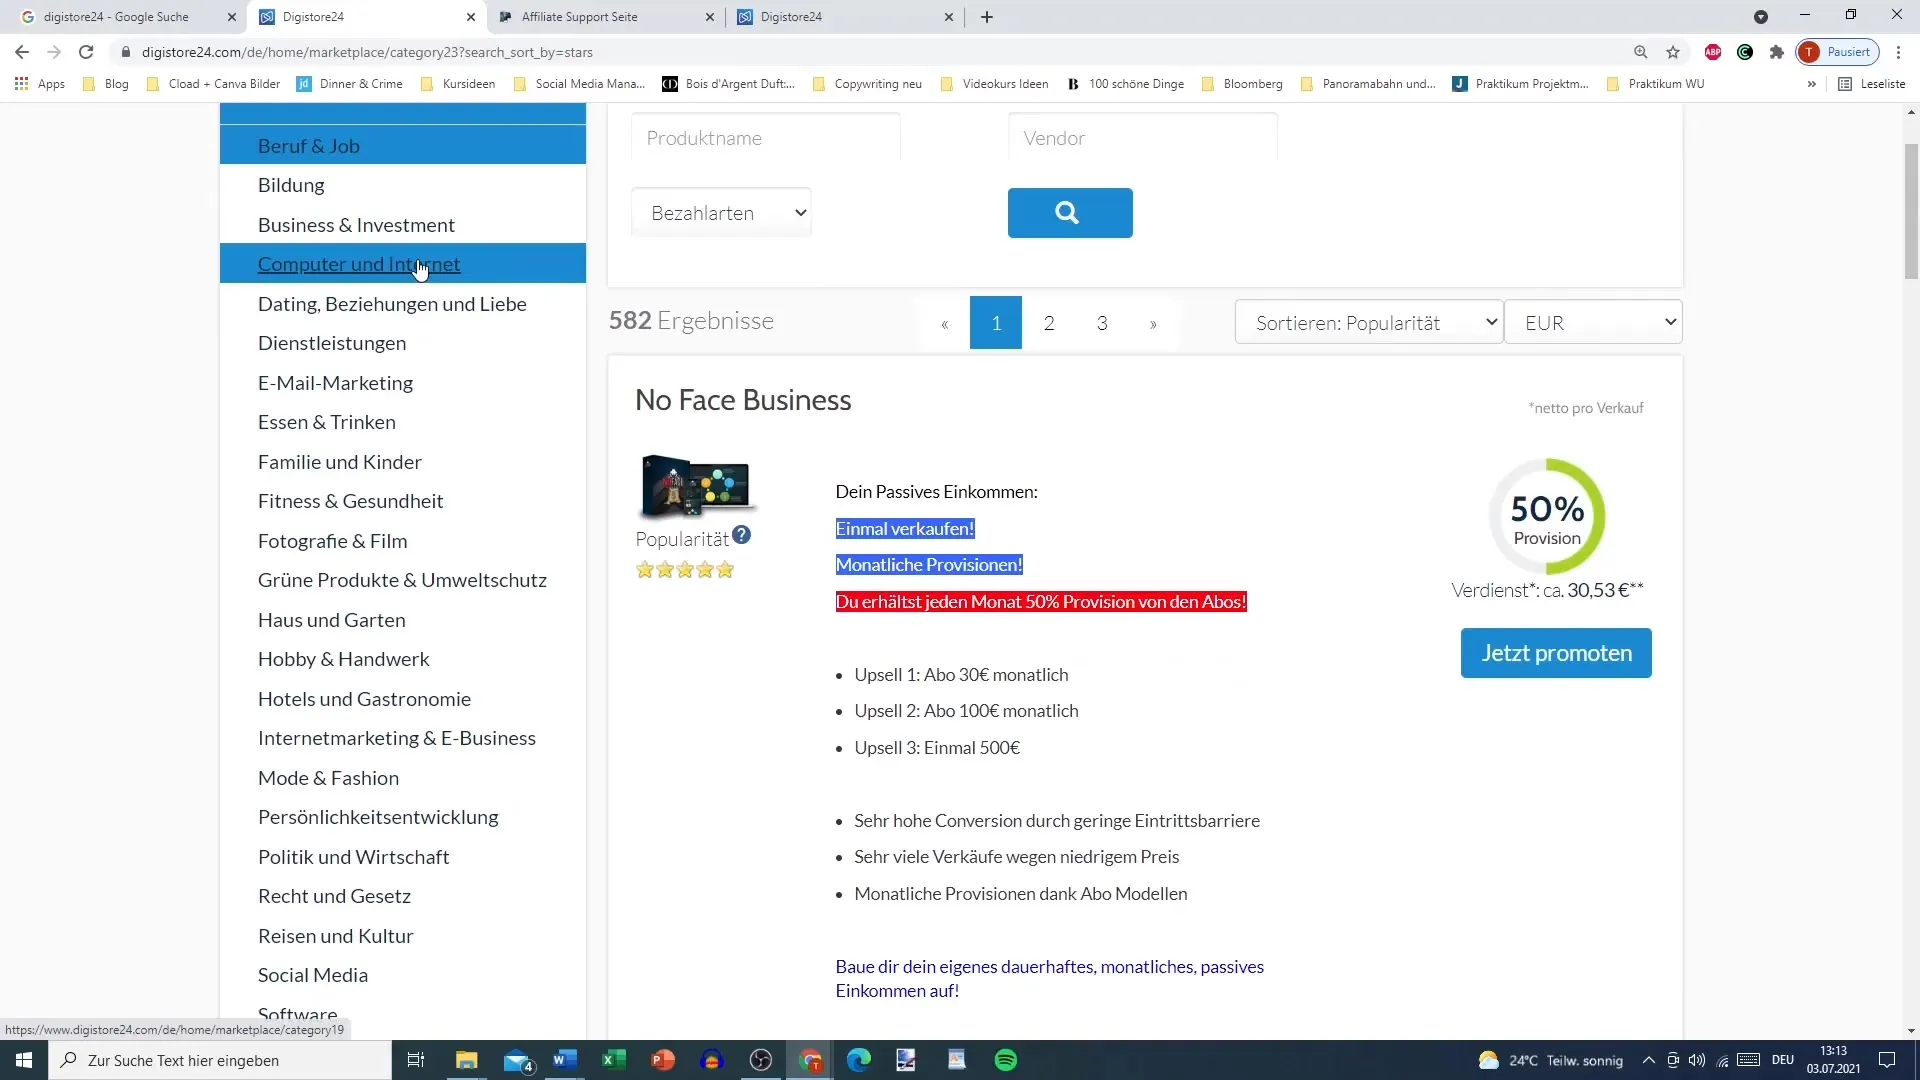Click the volume speaker tray icon
This screenshot has height=1080, width=1920.
pyautogui.click(x=1697, y=1060)
